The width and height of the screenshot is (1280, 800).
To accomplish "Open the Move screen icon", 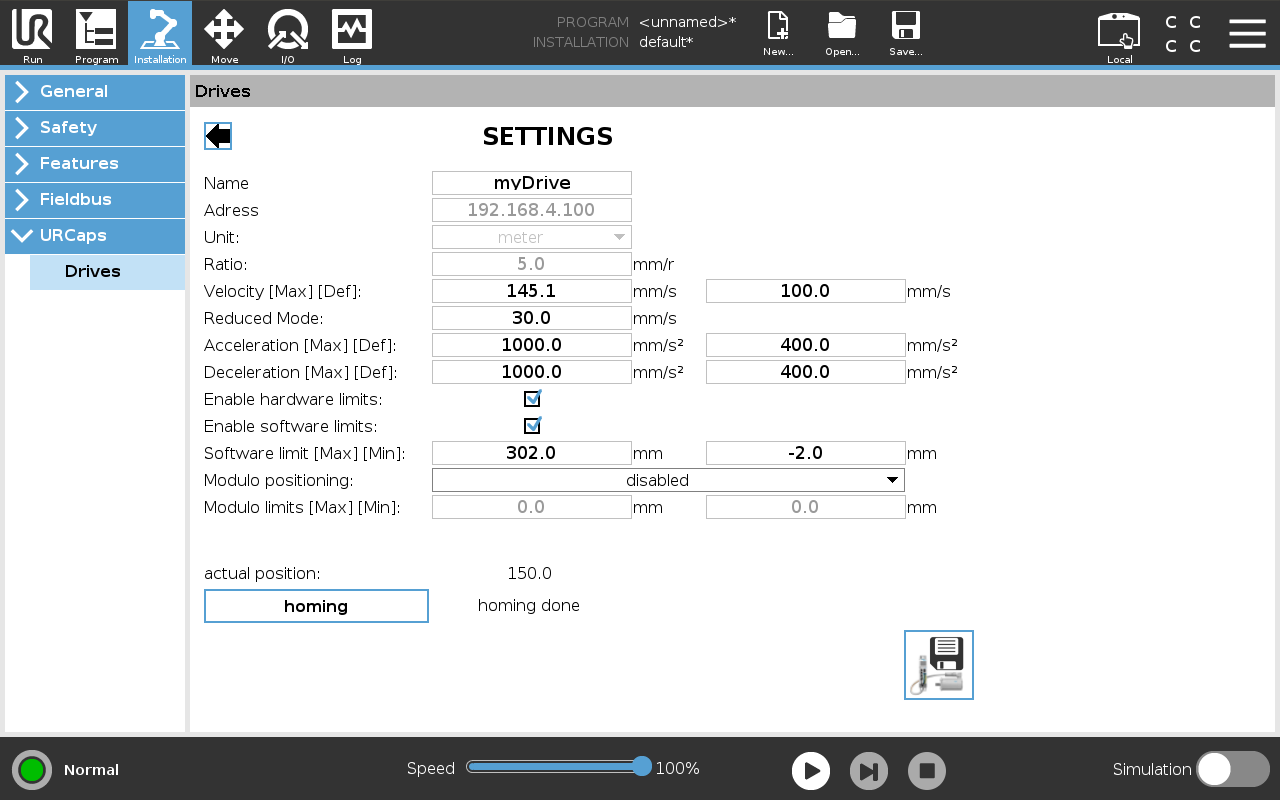I will (x=224, y=35).
